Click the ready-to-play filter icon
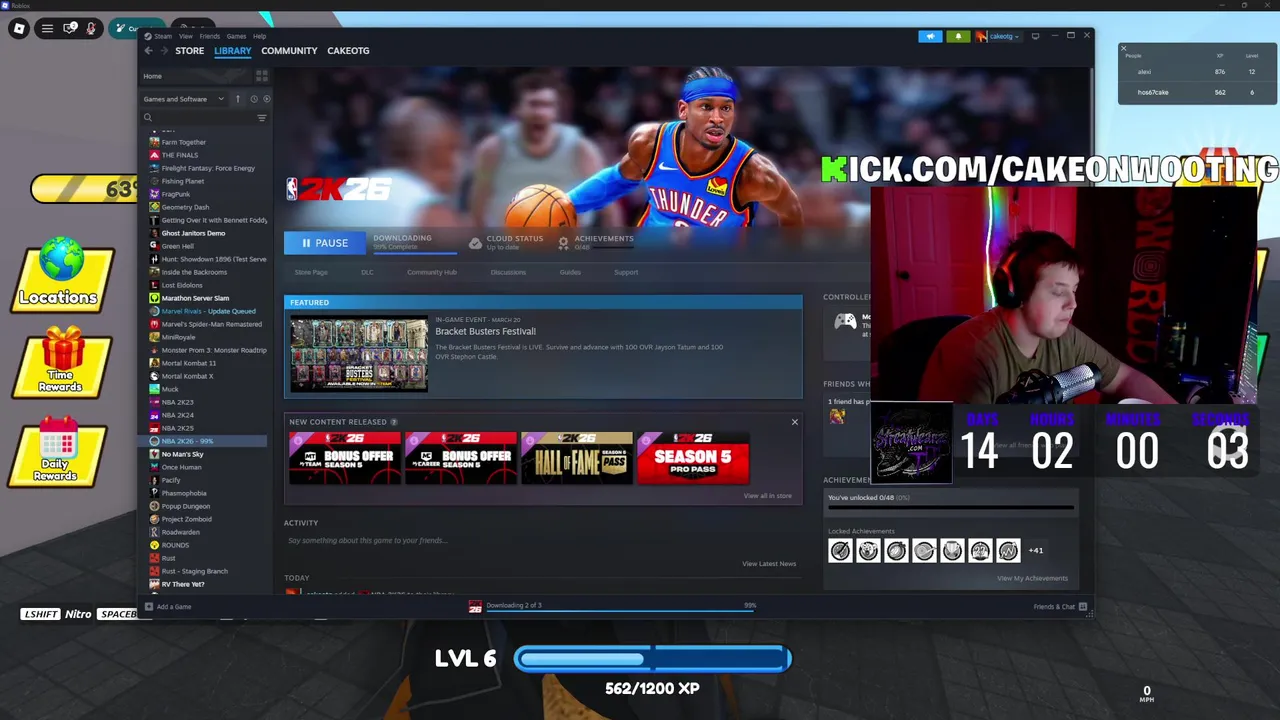1280x720 pixels. point(266,99)
